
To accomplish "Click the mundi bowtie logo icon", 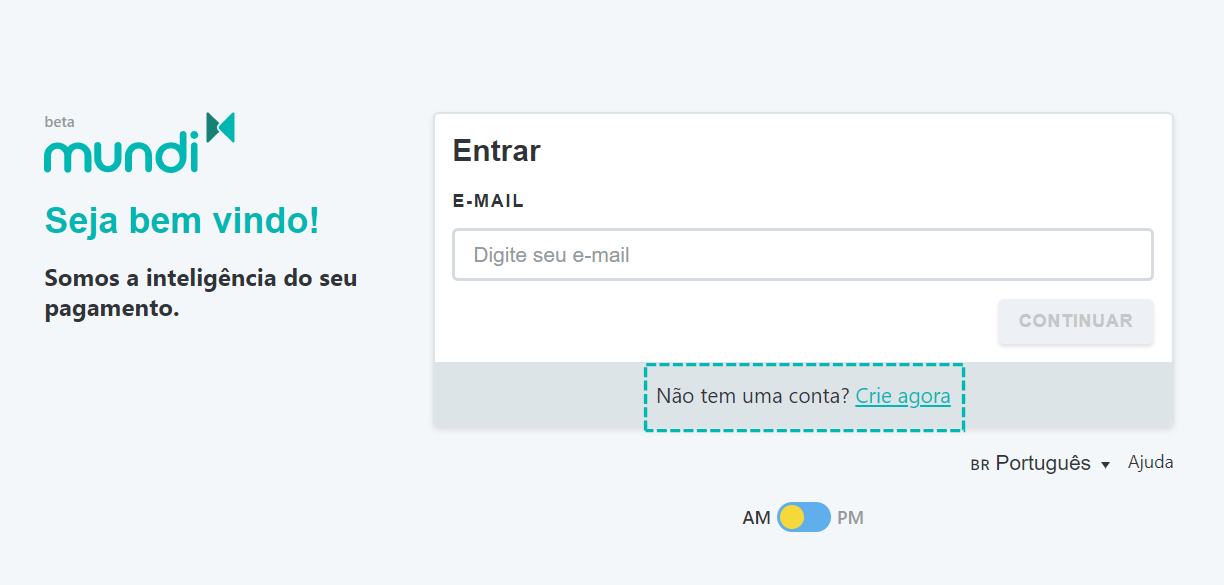I will 220,127.
